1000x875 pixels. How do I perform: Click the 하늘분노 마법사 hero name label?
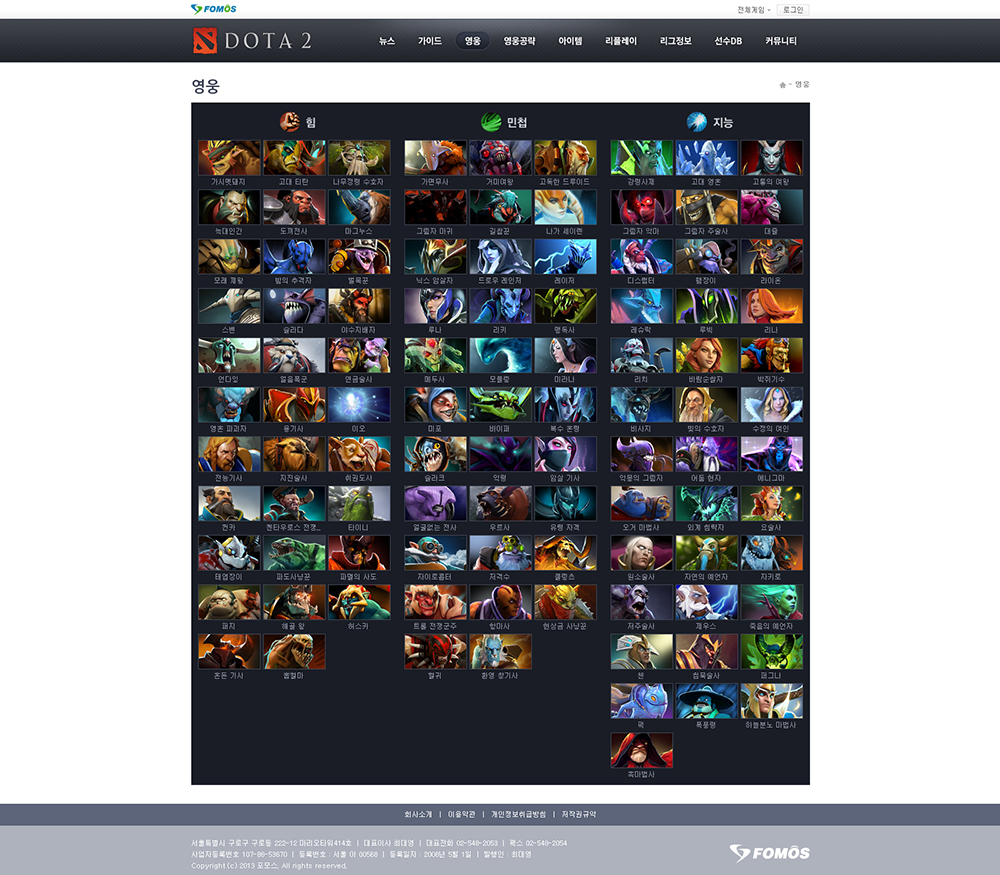tap(771, 725)
